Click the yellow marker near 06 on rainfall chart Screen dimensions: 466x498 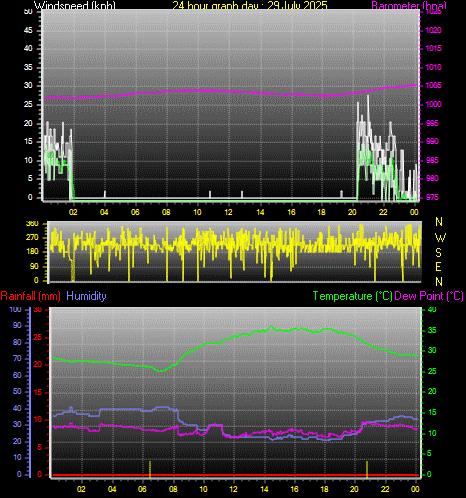[x=150, y=468]
